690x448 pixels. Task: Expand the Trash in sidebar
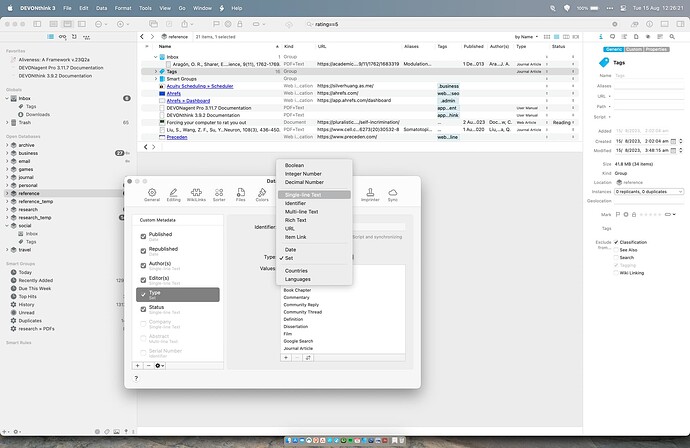pyautogui.click(x=7, y=122)
